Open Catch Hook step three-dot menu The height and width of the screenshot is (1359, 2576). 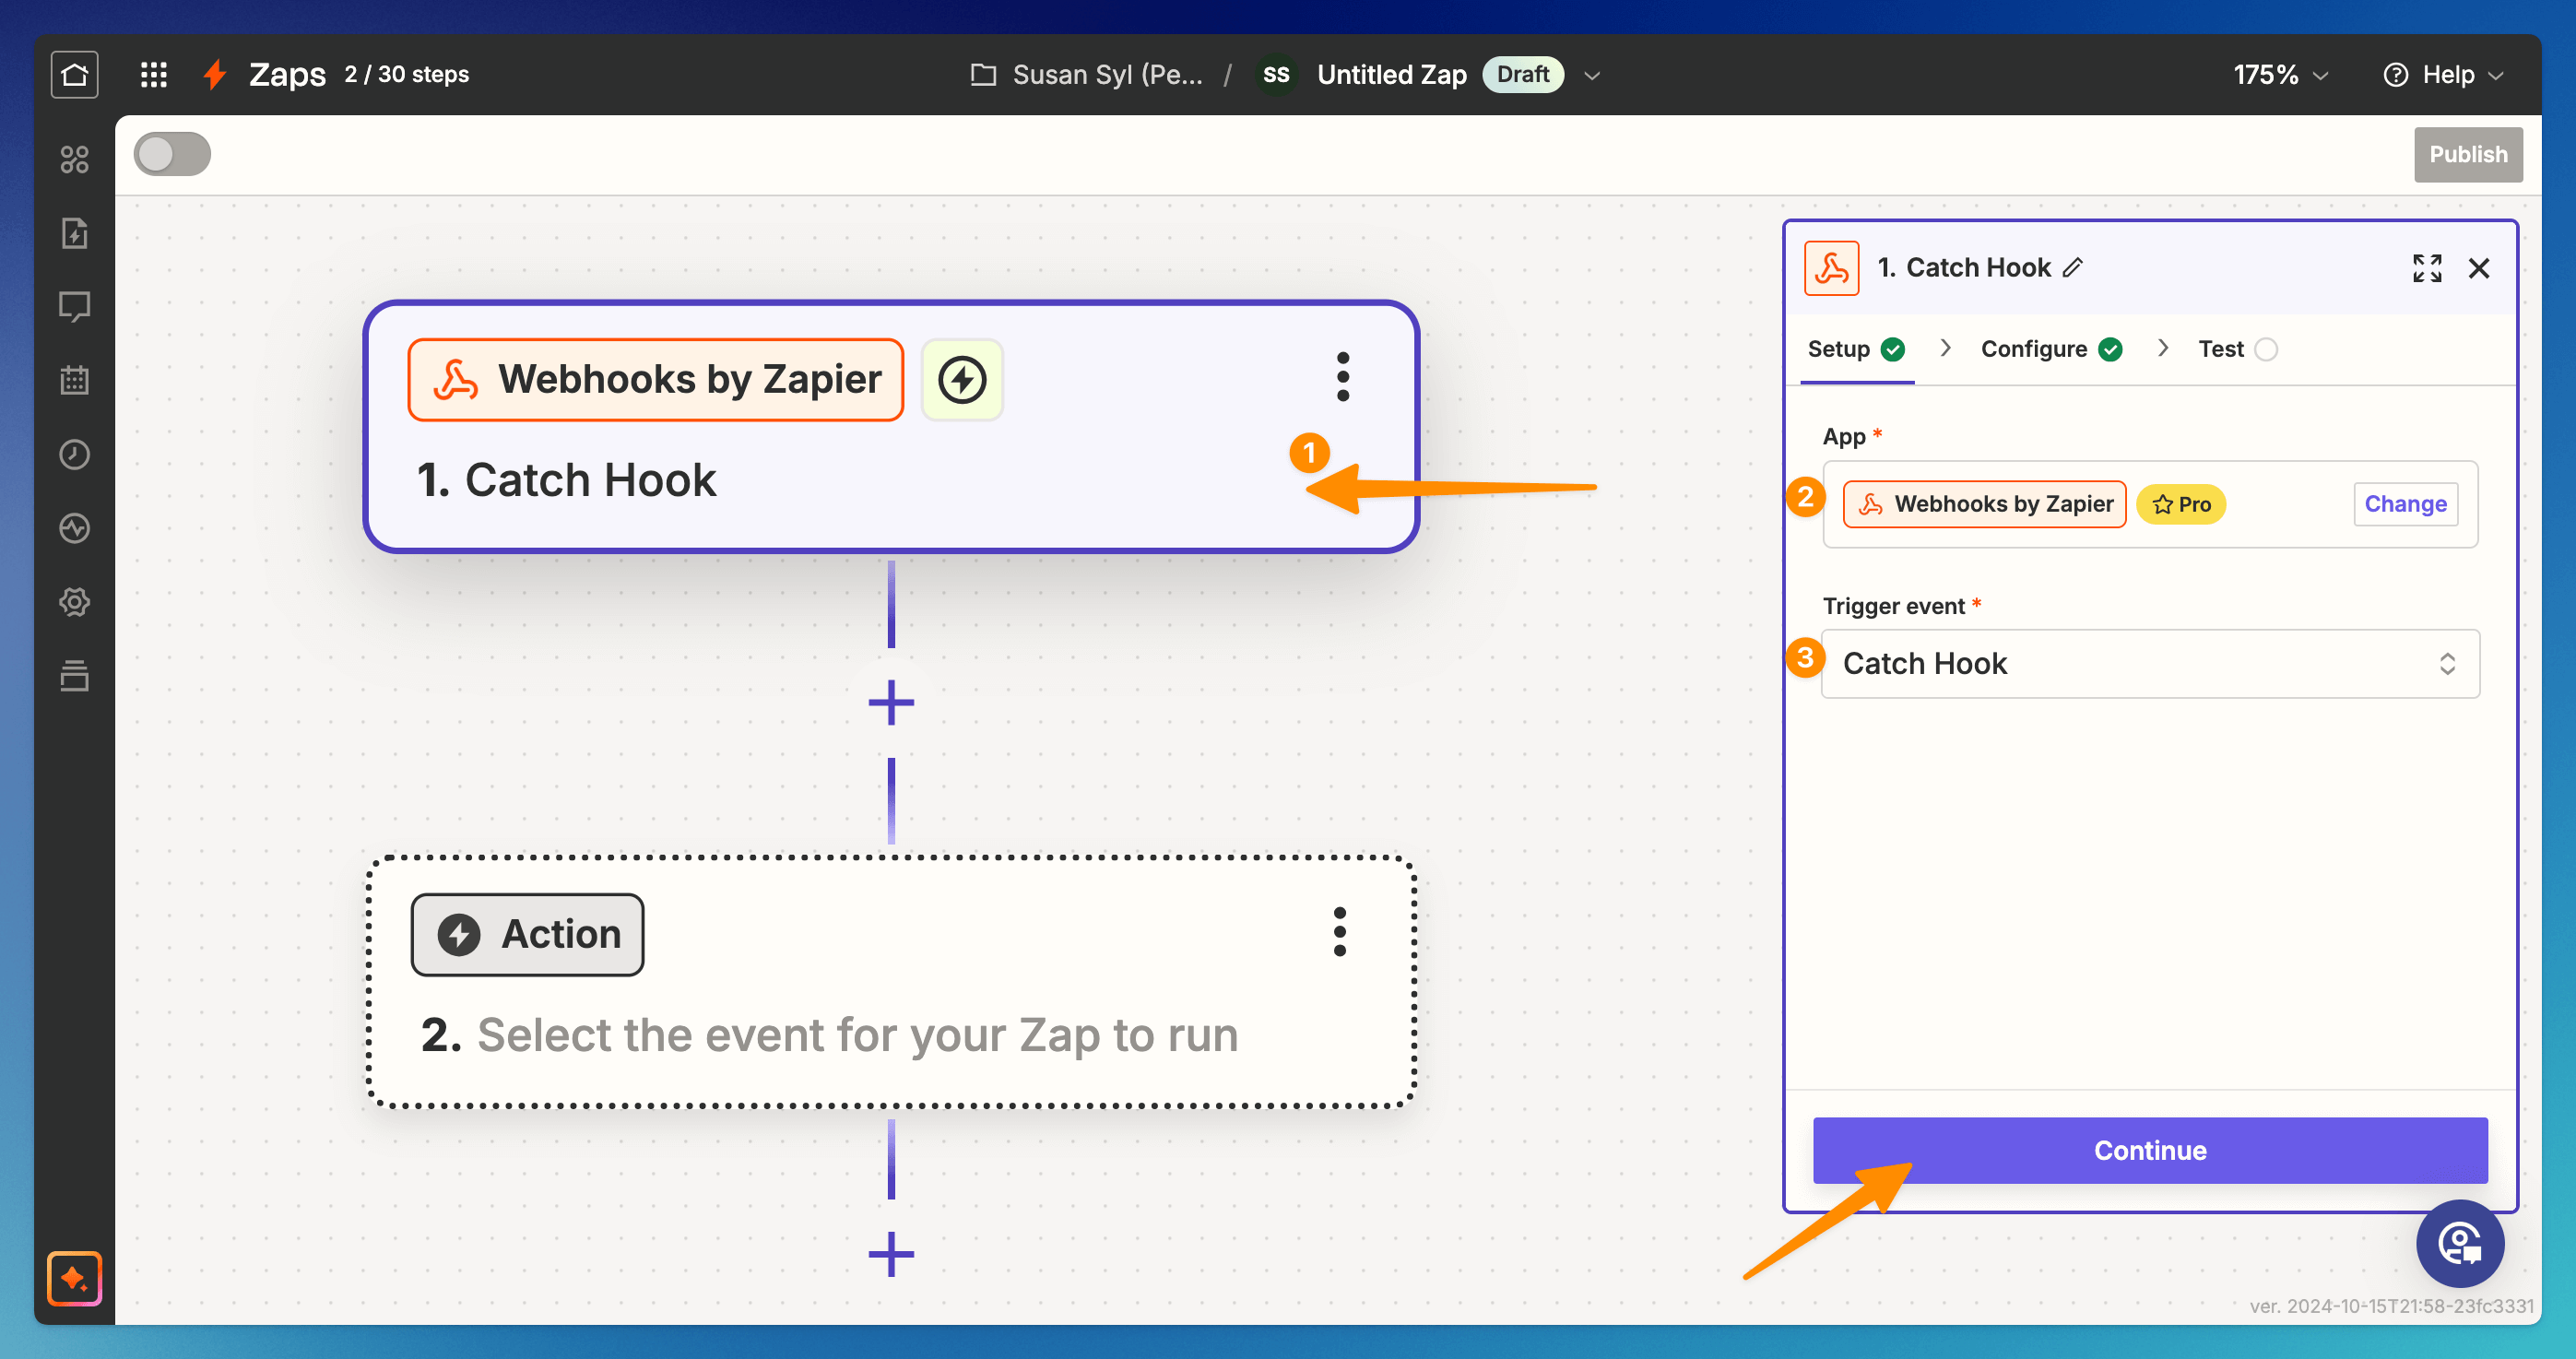coord(1342,378)
